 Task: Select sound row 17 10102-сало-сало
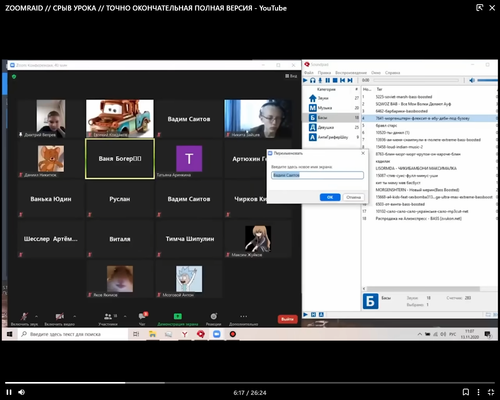[430, 211]
